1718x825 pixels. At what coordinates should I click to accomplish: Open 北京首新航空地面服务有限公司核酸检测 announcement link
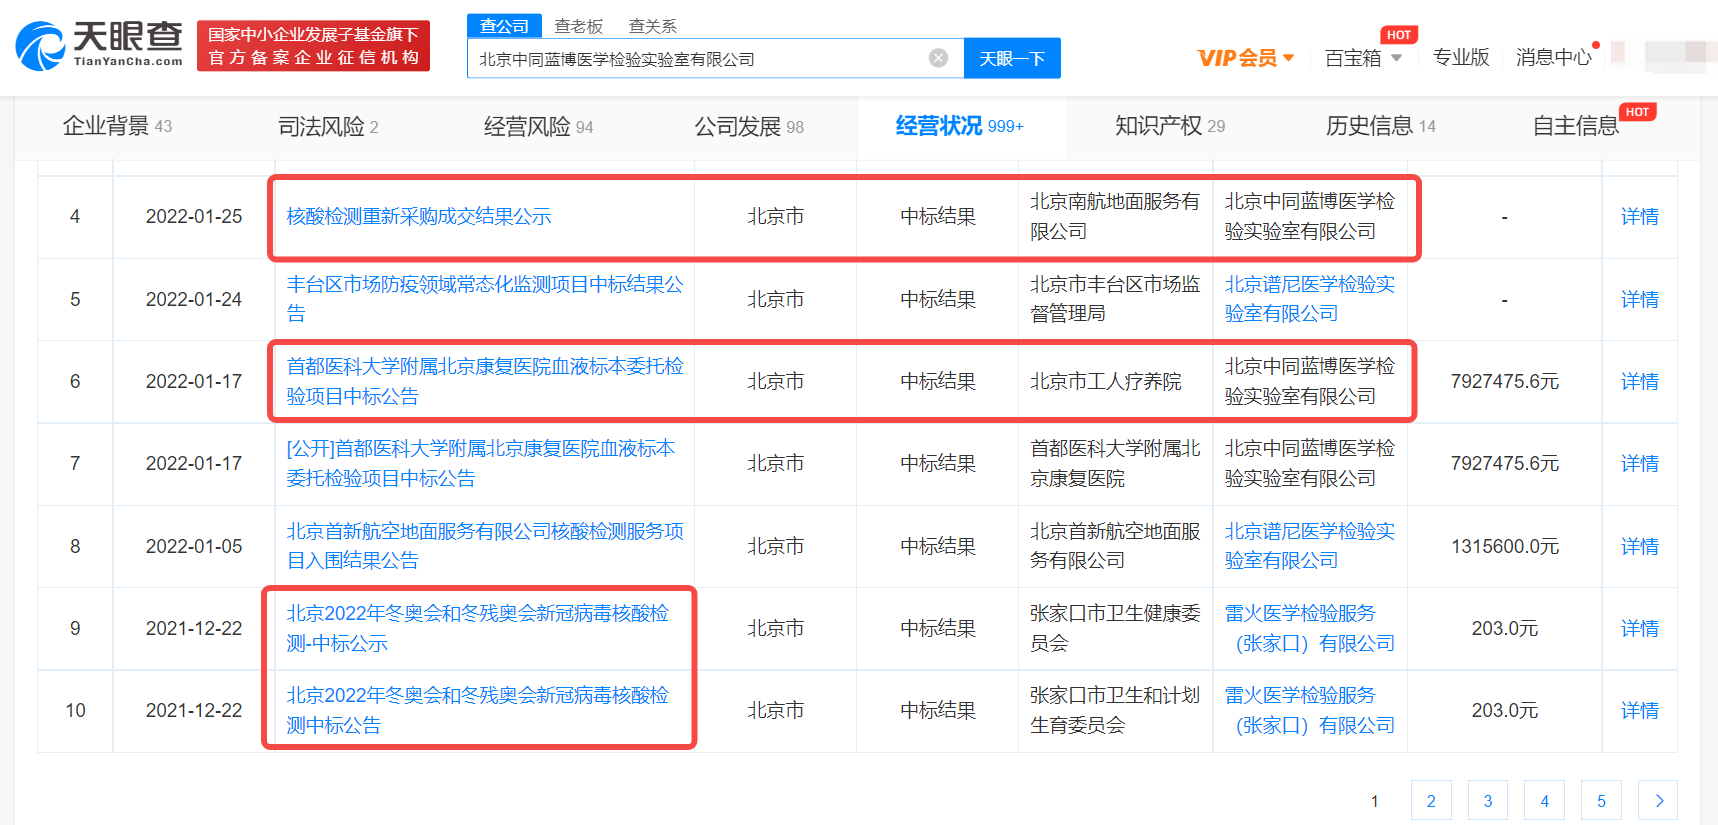485,546
